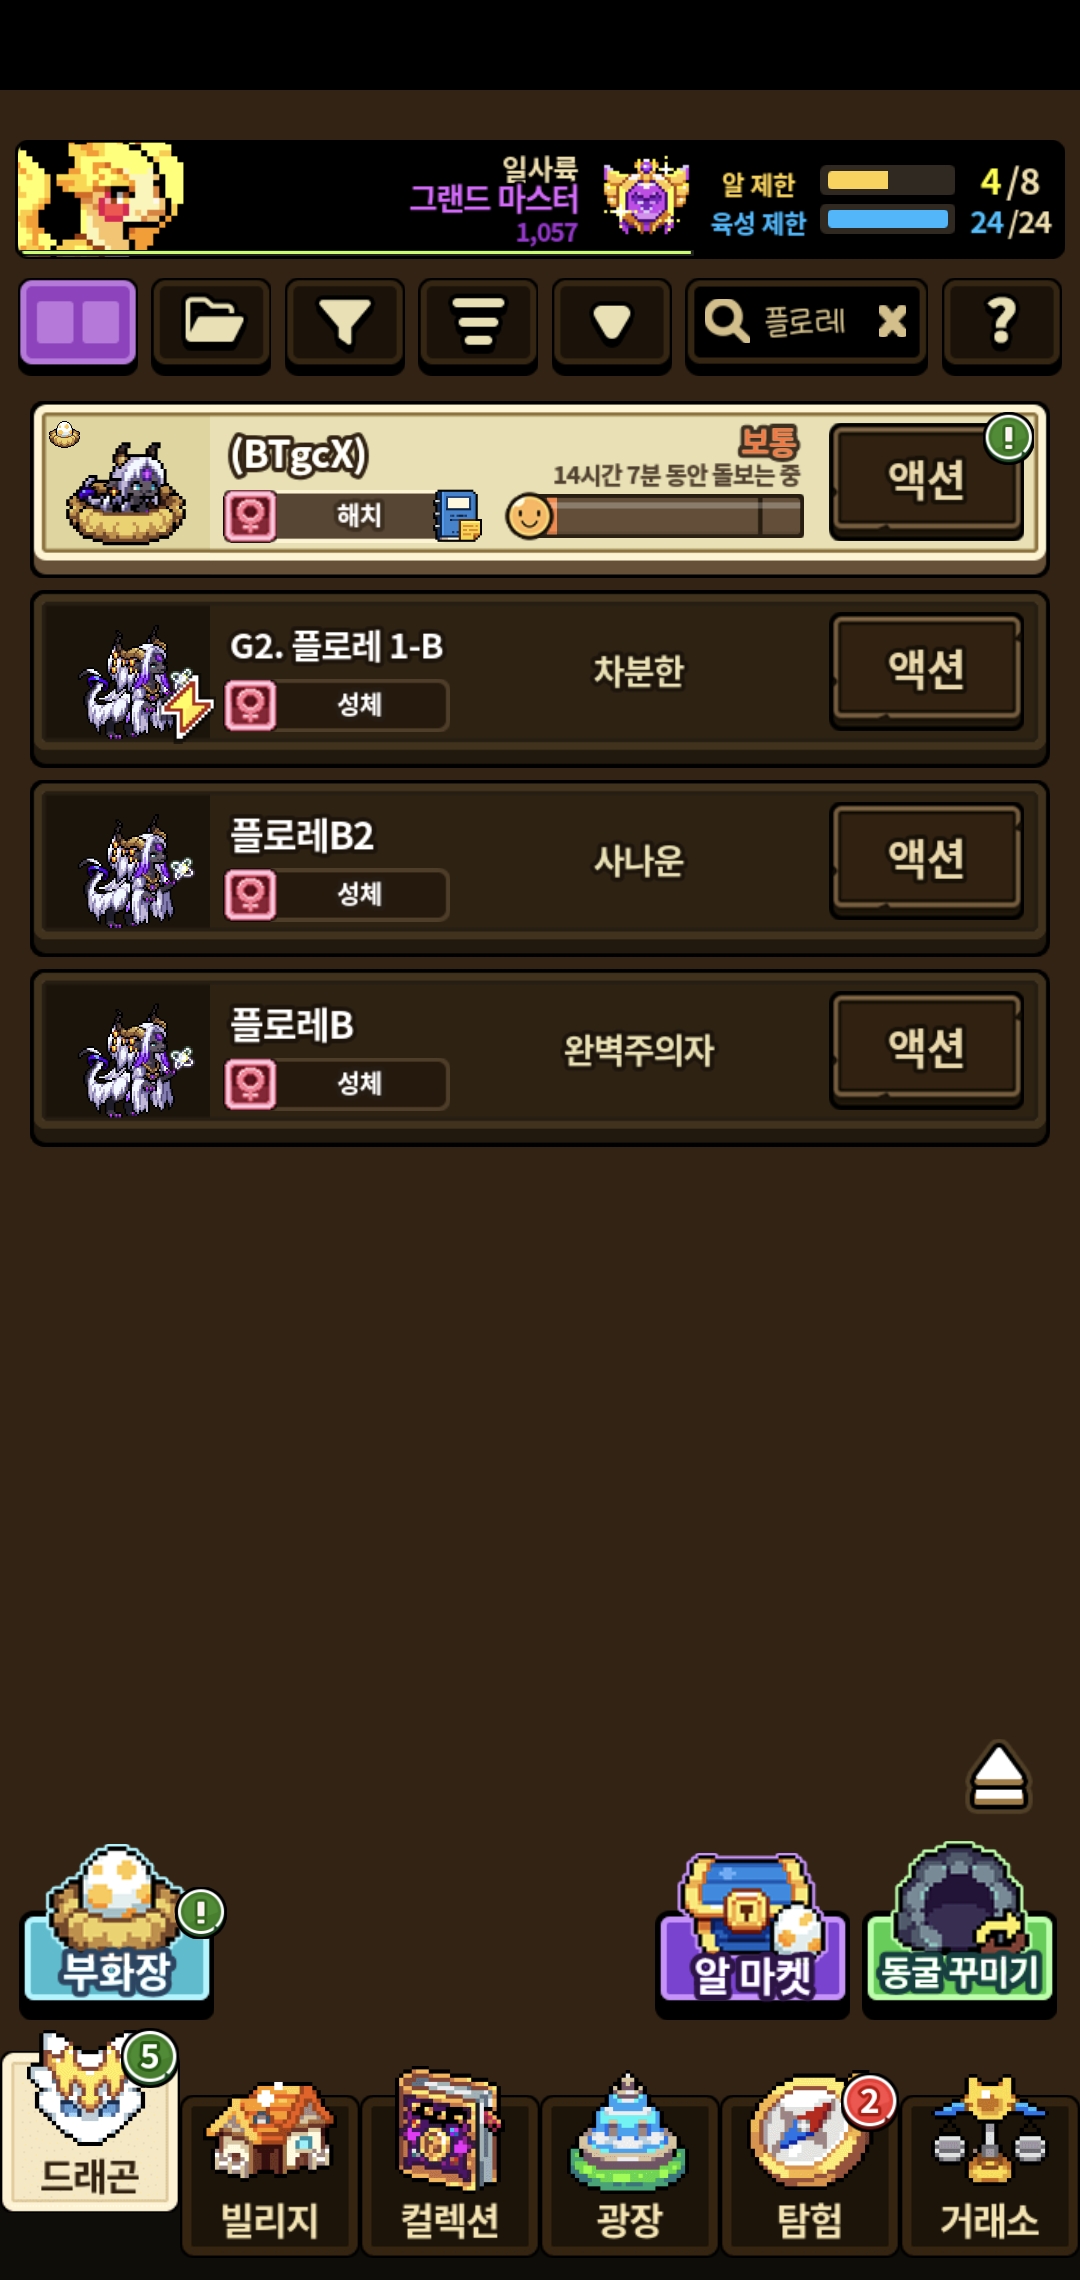Open the folder icon in the toolbar

tap(212, 323)
